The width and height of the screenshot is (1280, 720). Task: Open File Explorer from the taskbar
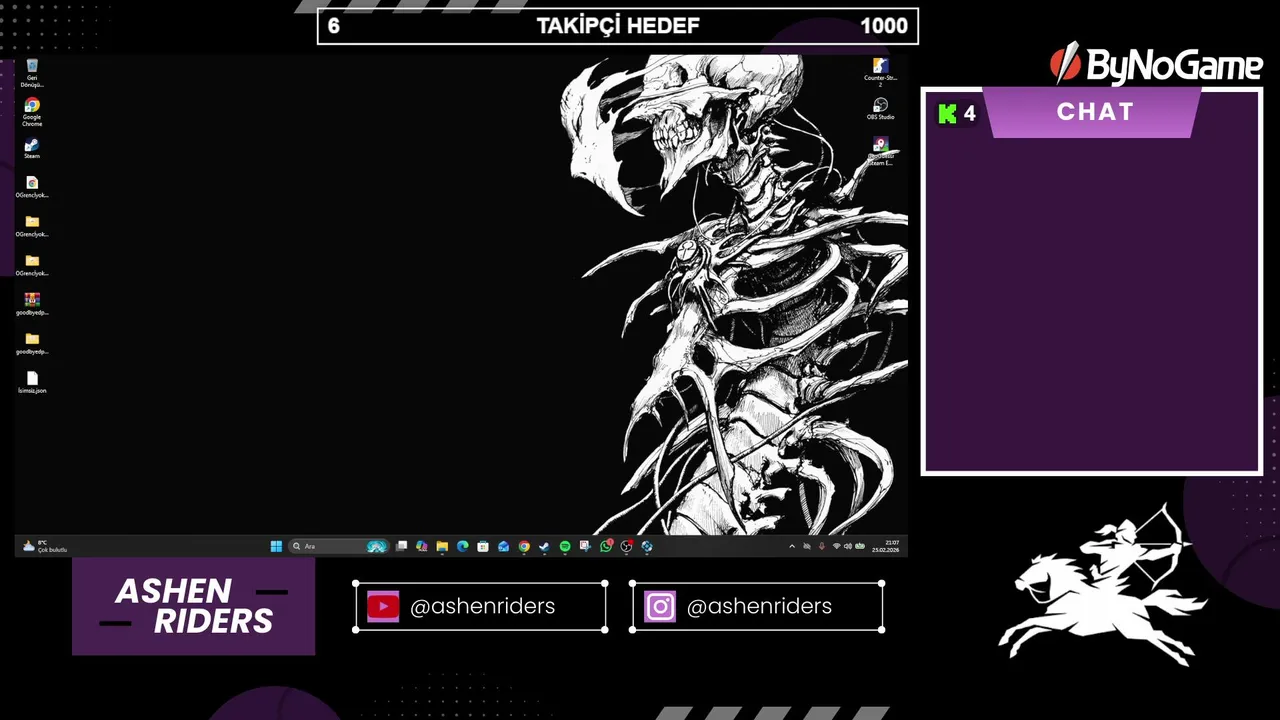442,546
